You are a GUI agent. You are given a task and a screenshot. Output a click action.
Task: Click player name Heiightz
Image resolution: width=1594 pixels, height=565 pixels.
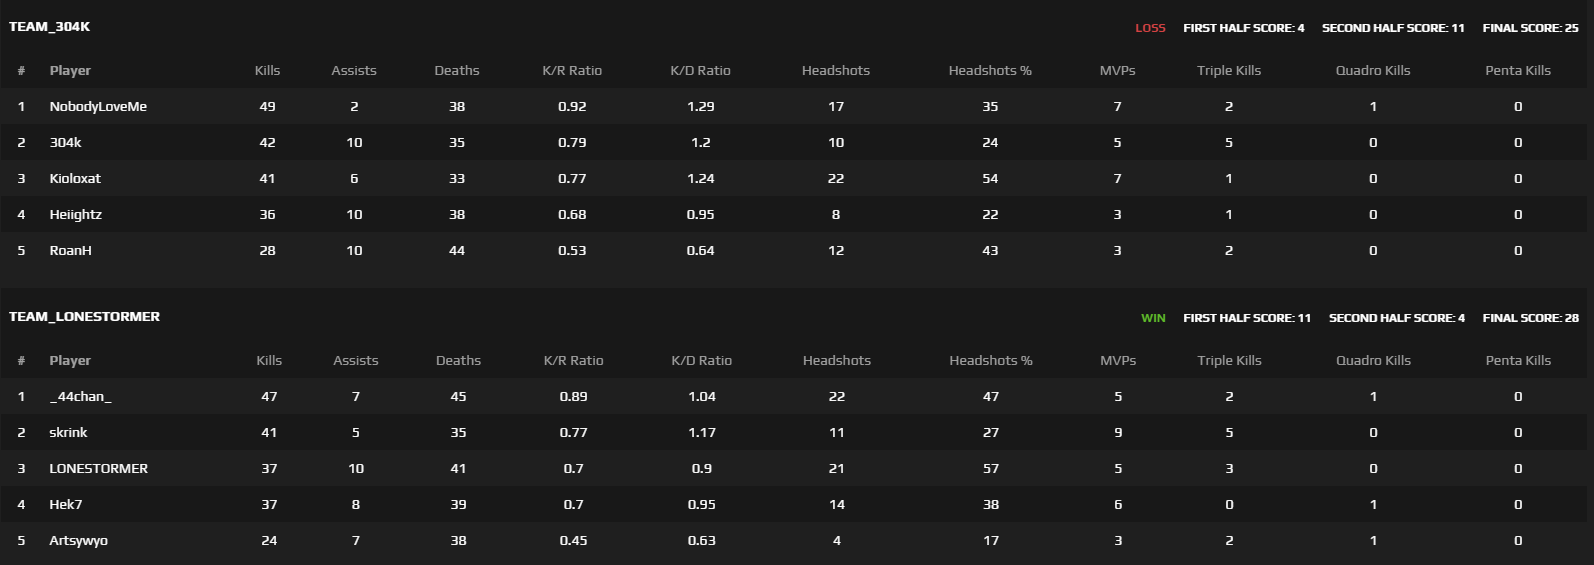pyautogui.click(x=75, y=215)
